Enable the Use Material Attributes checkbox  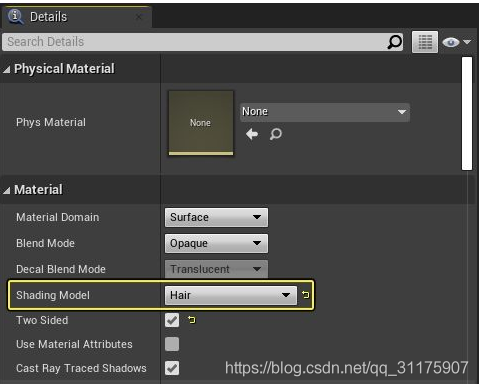click(x=172, y=344)
